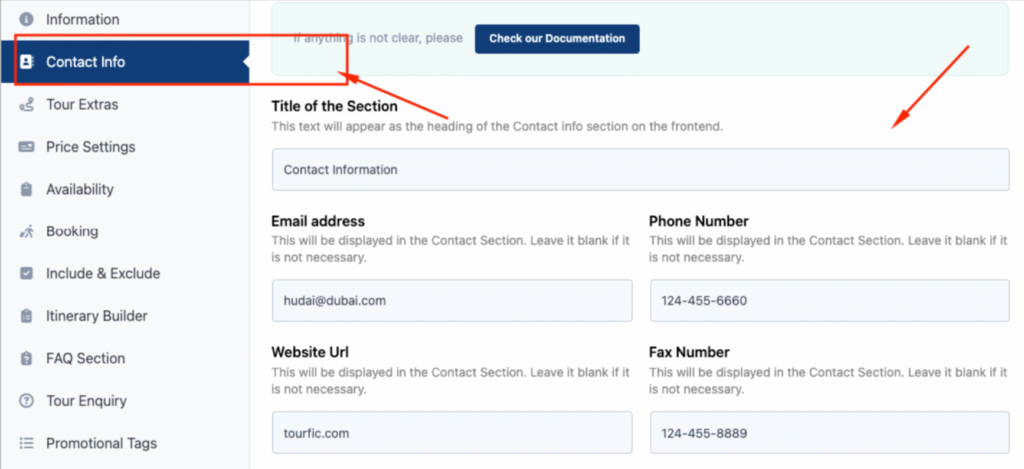
Task: Click the Phone Number input field
Action: point(829,300)
